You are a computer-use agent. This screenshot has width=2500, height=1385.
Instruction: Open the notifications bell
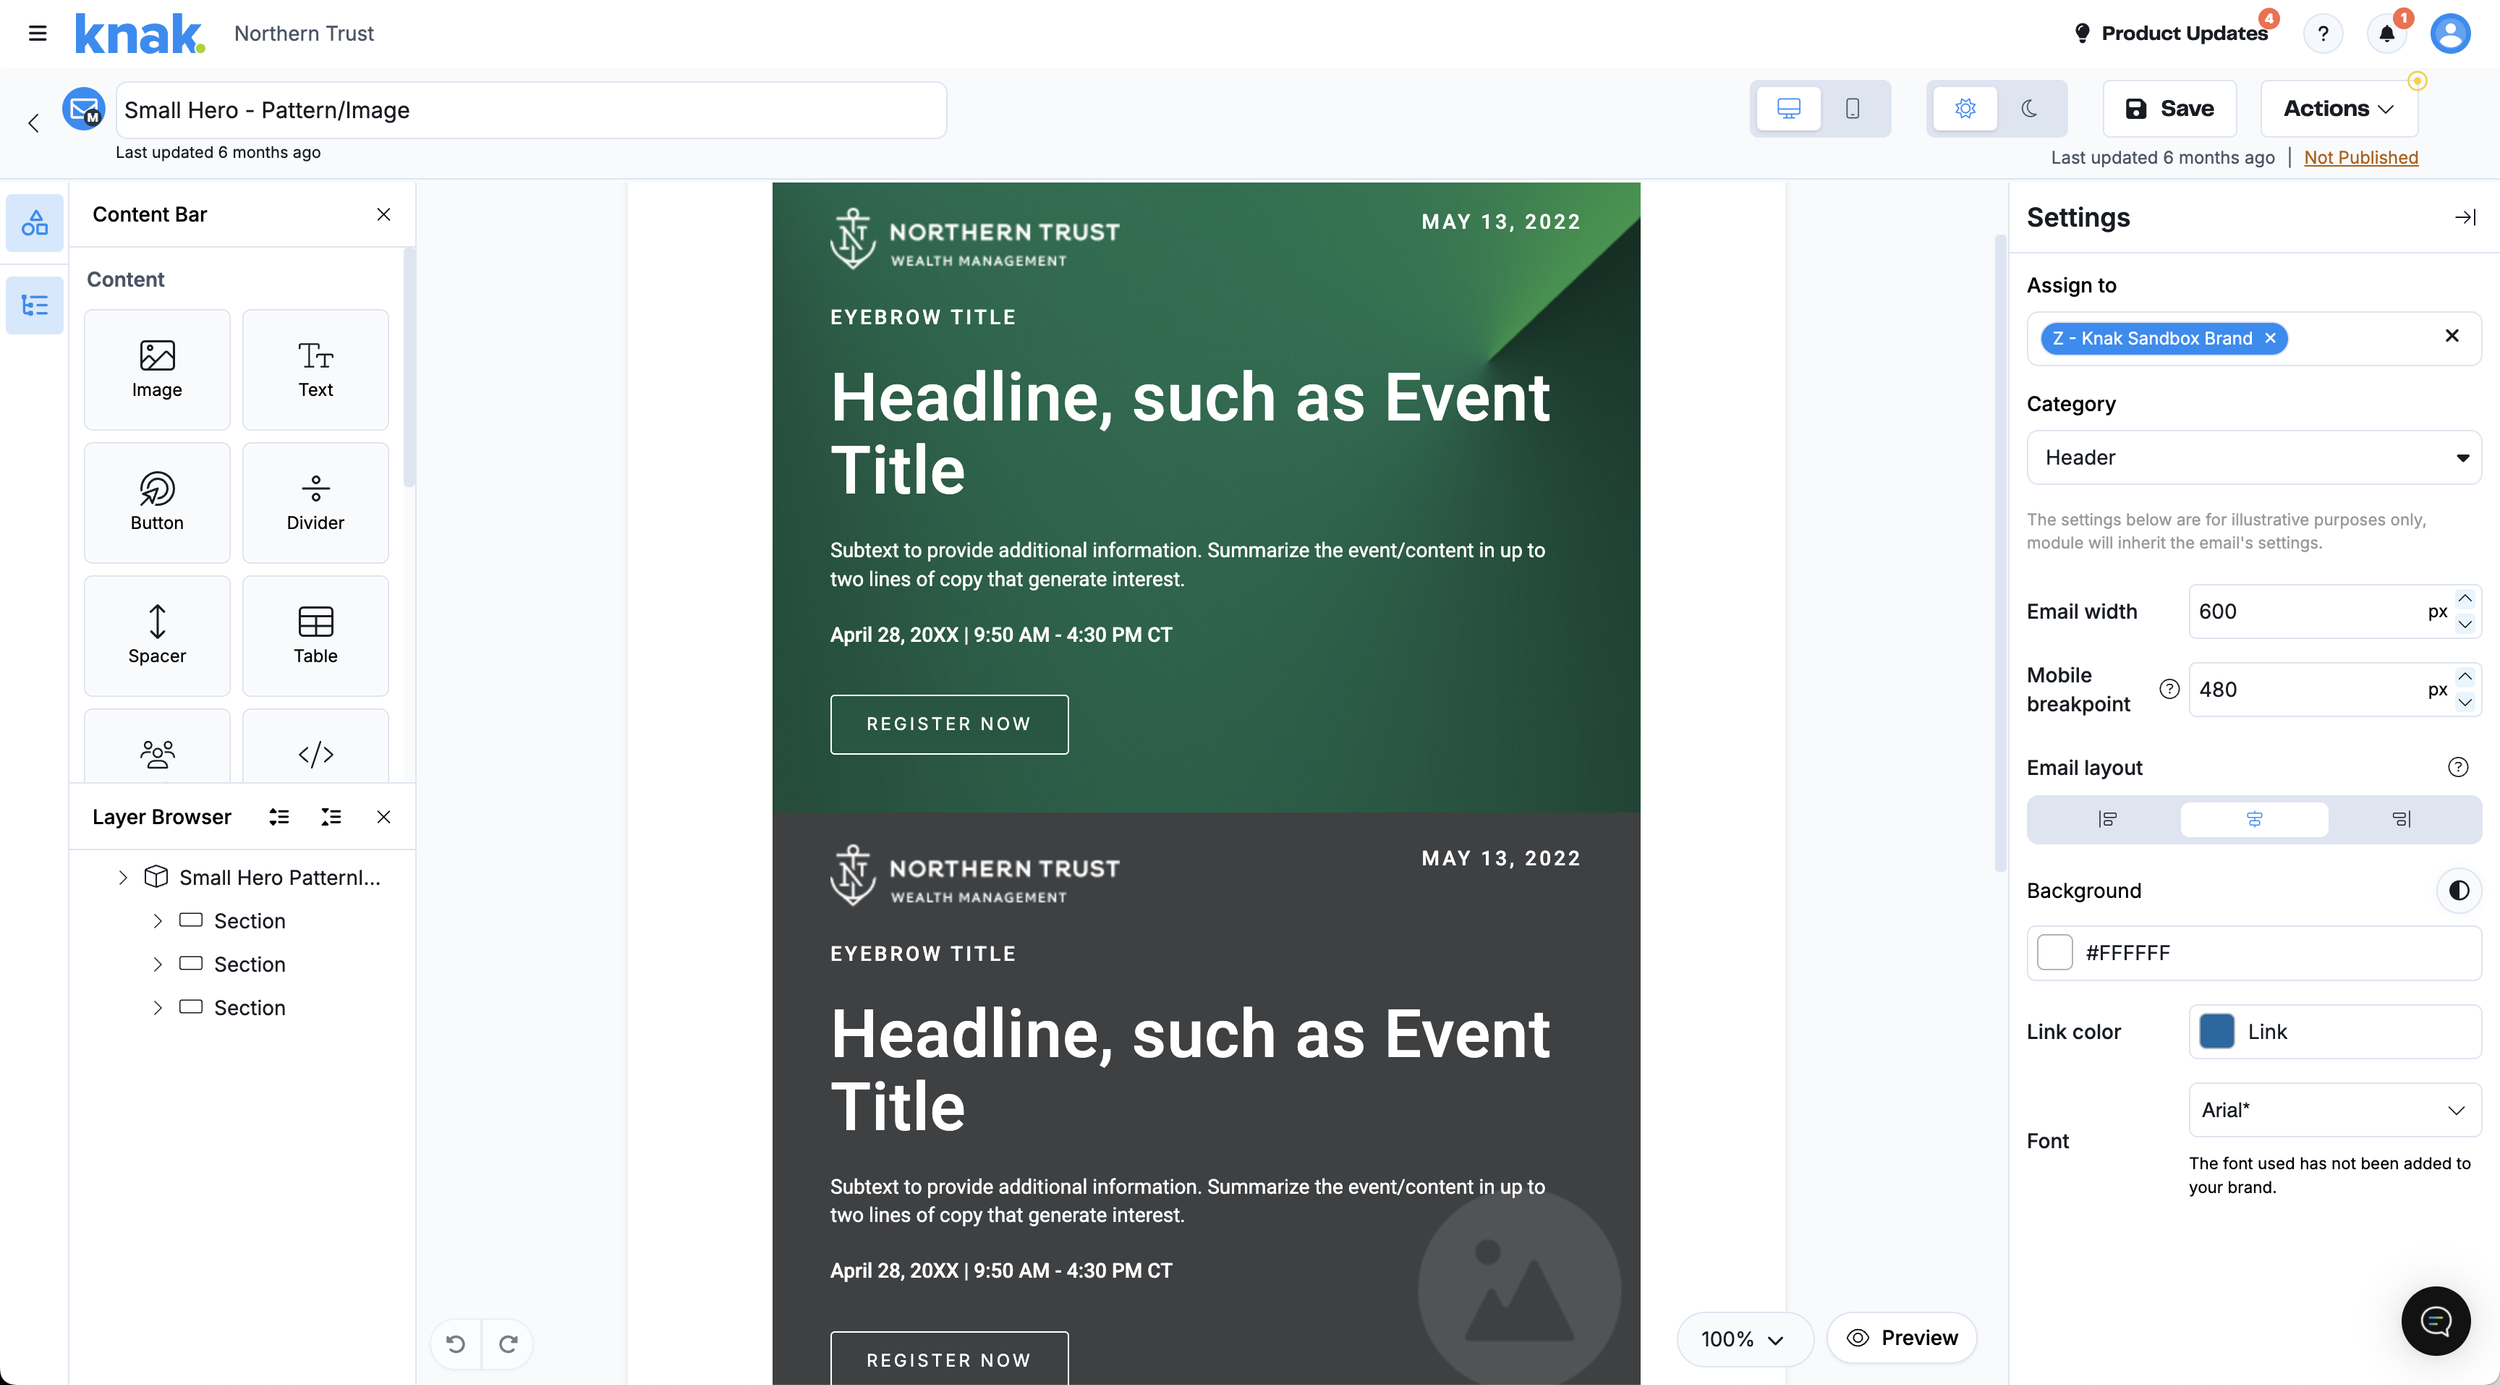coord(2387,33)
